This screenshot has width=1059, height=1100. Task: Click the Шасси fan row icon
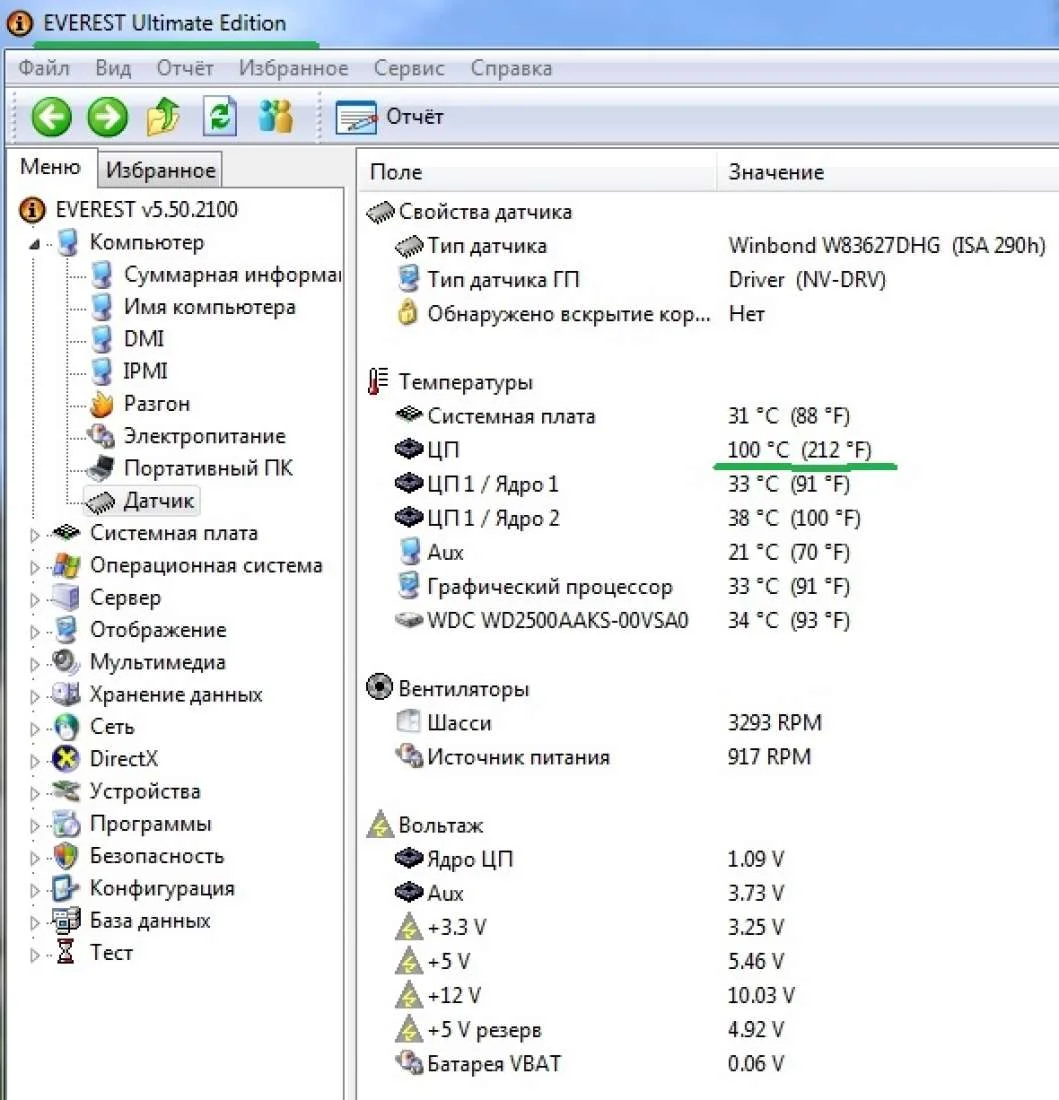408,722
